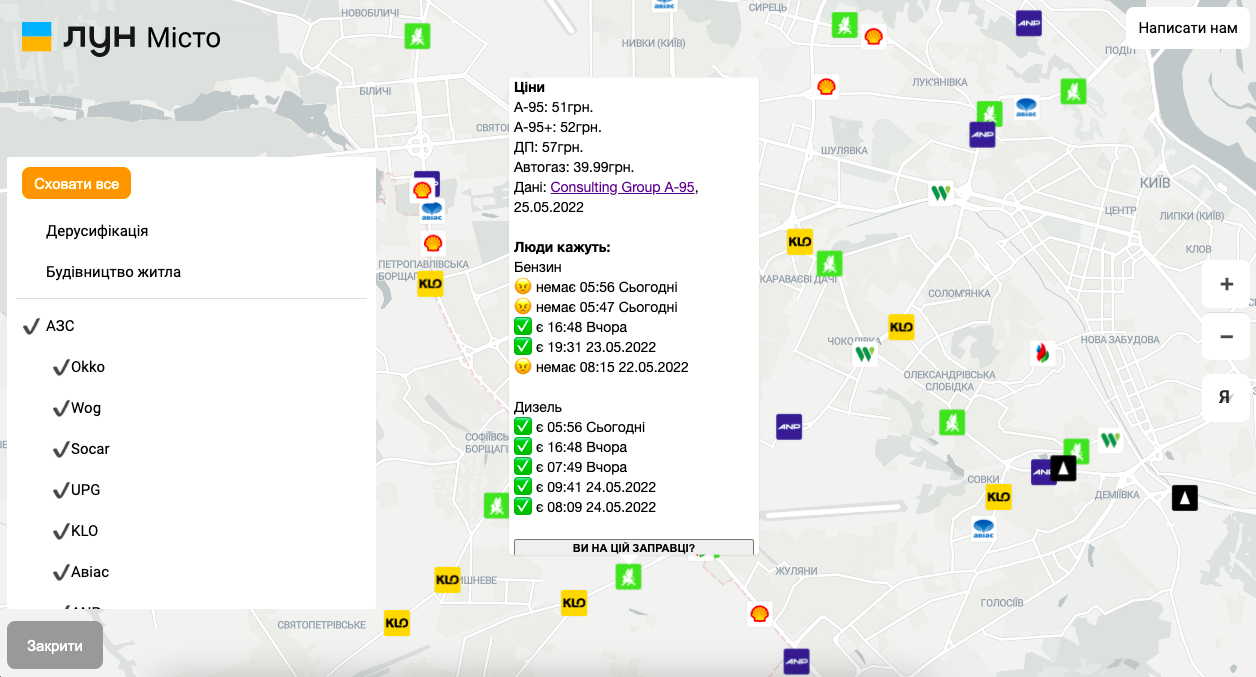Click the Okko marker near Новобіличі

tap(417, 36)
